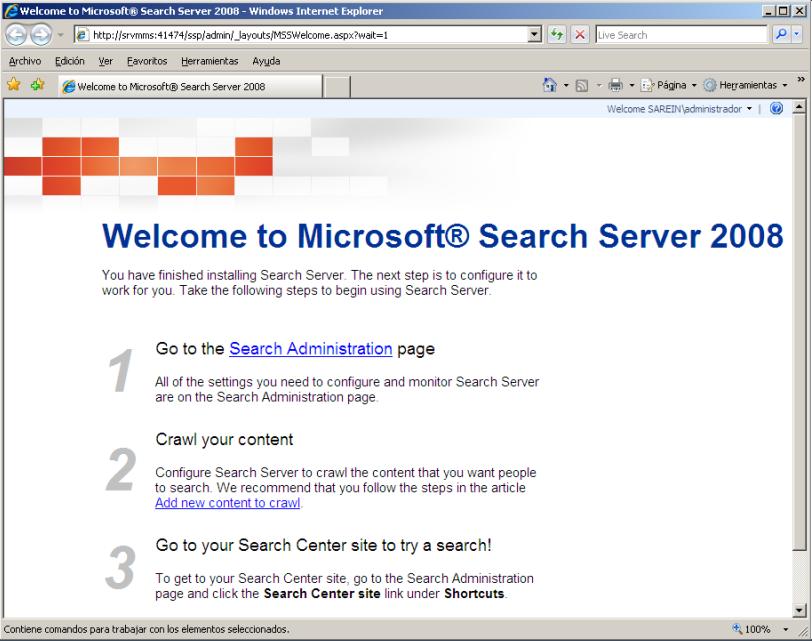Image resolution: width=812 pixels, height=641 pixels.
Task: Select the Welcome to Microsoft Search Server tab
Action: 190,86
